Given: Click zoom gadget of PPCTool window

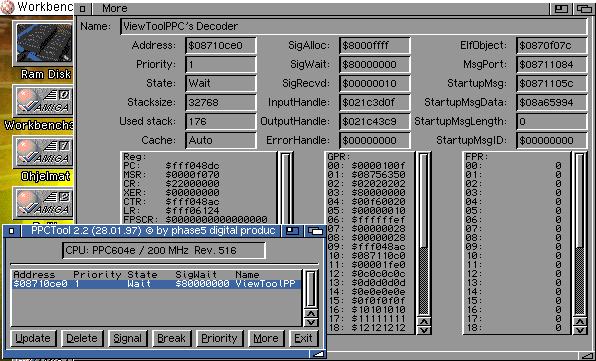Looking at the screenshot, I should [292, 231].
